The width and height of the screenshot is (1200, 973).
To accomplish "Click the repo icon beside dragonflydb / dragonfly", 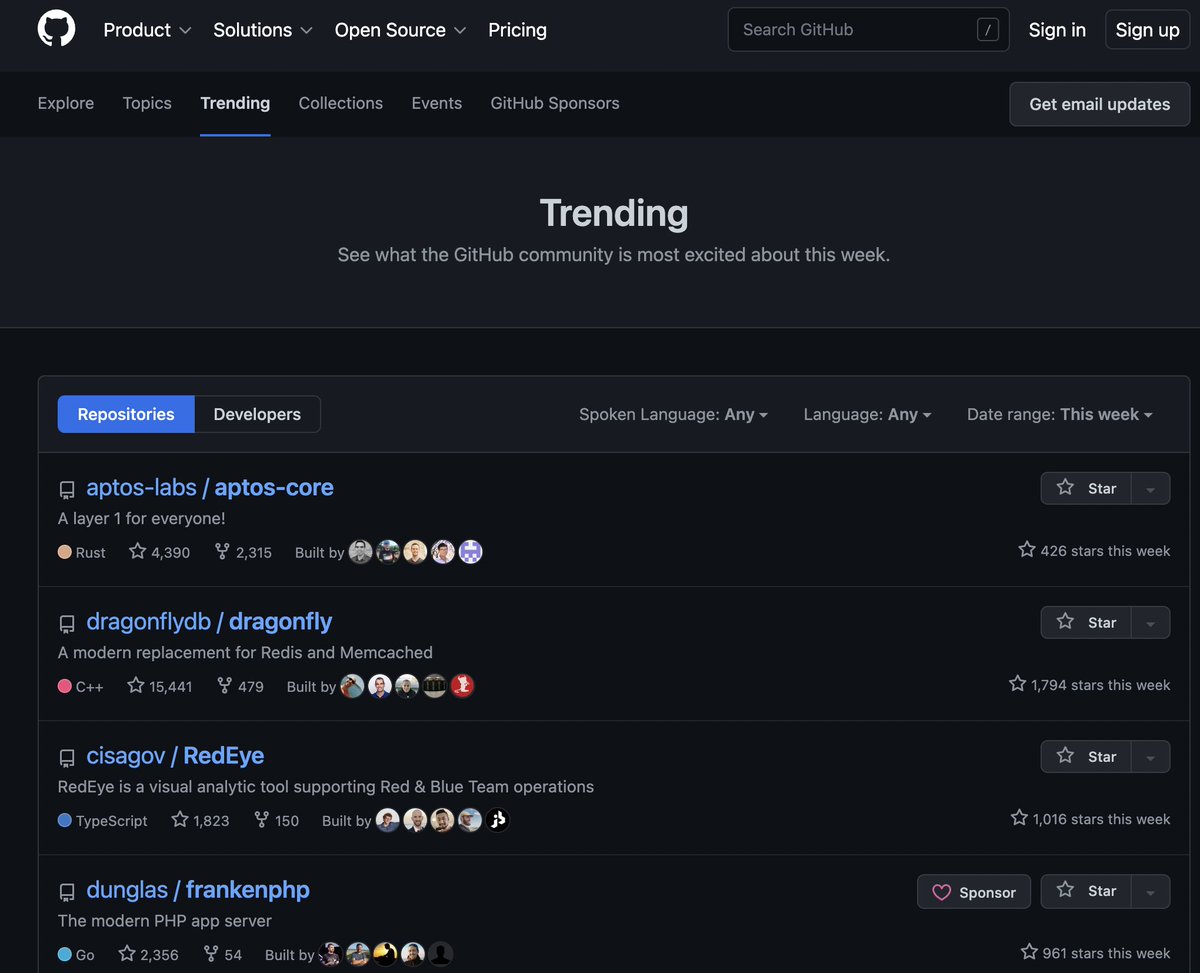I will (67, 624).
